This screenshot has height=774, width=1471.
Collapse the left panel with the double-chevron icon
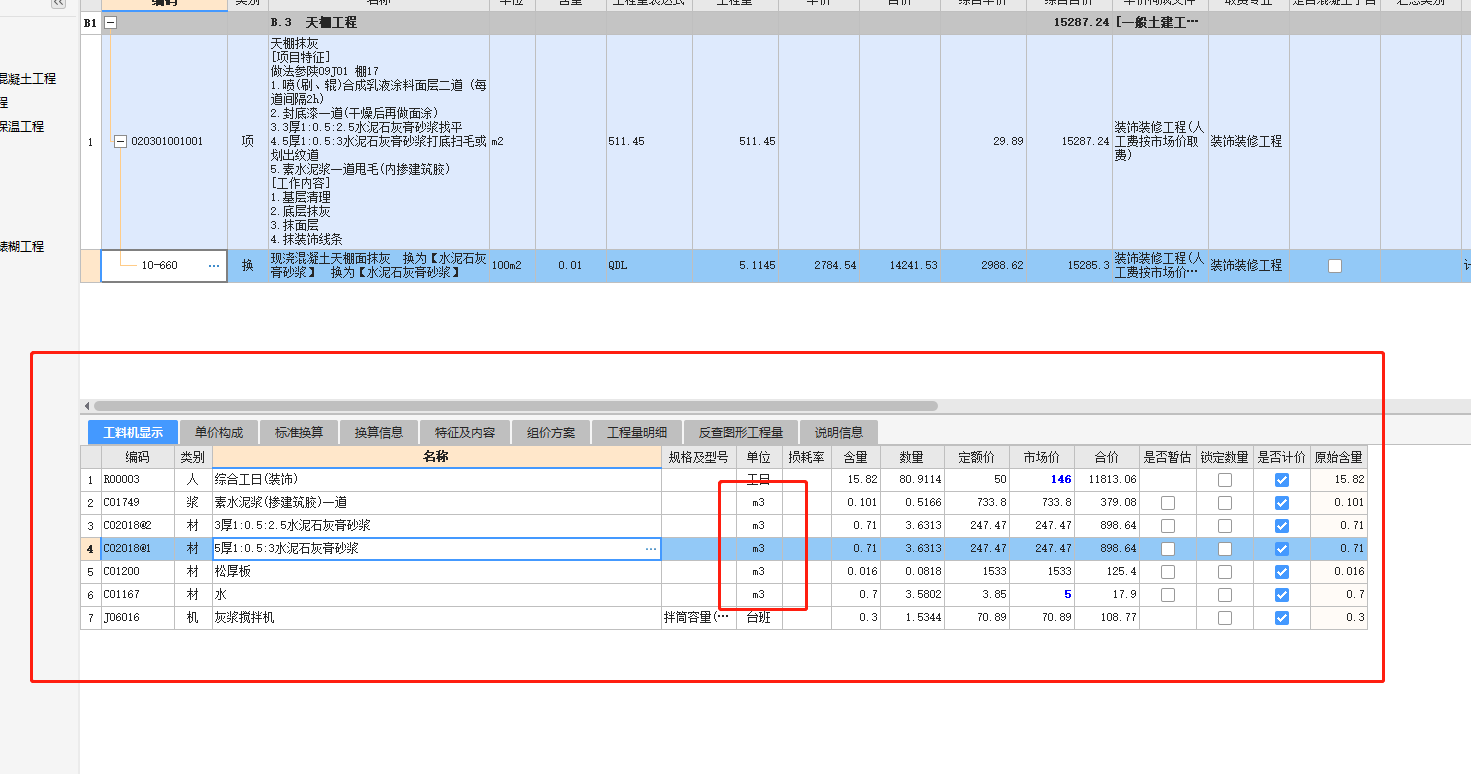coord(58,3)
